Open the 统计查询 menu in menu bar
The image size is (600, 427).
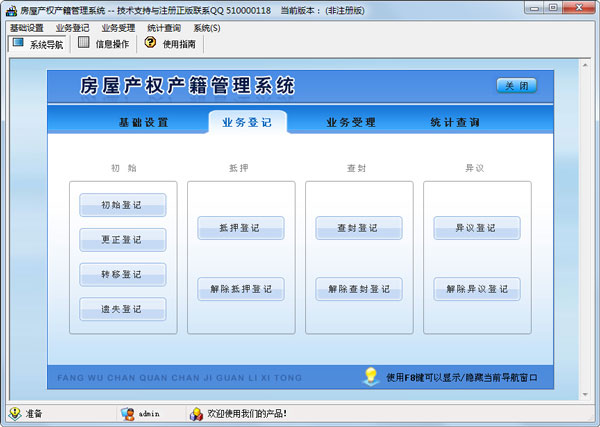164,28
